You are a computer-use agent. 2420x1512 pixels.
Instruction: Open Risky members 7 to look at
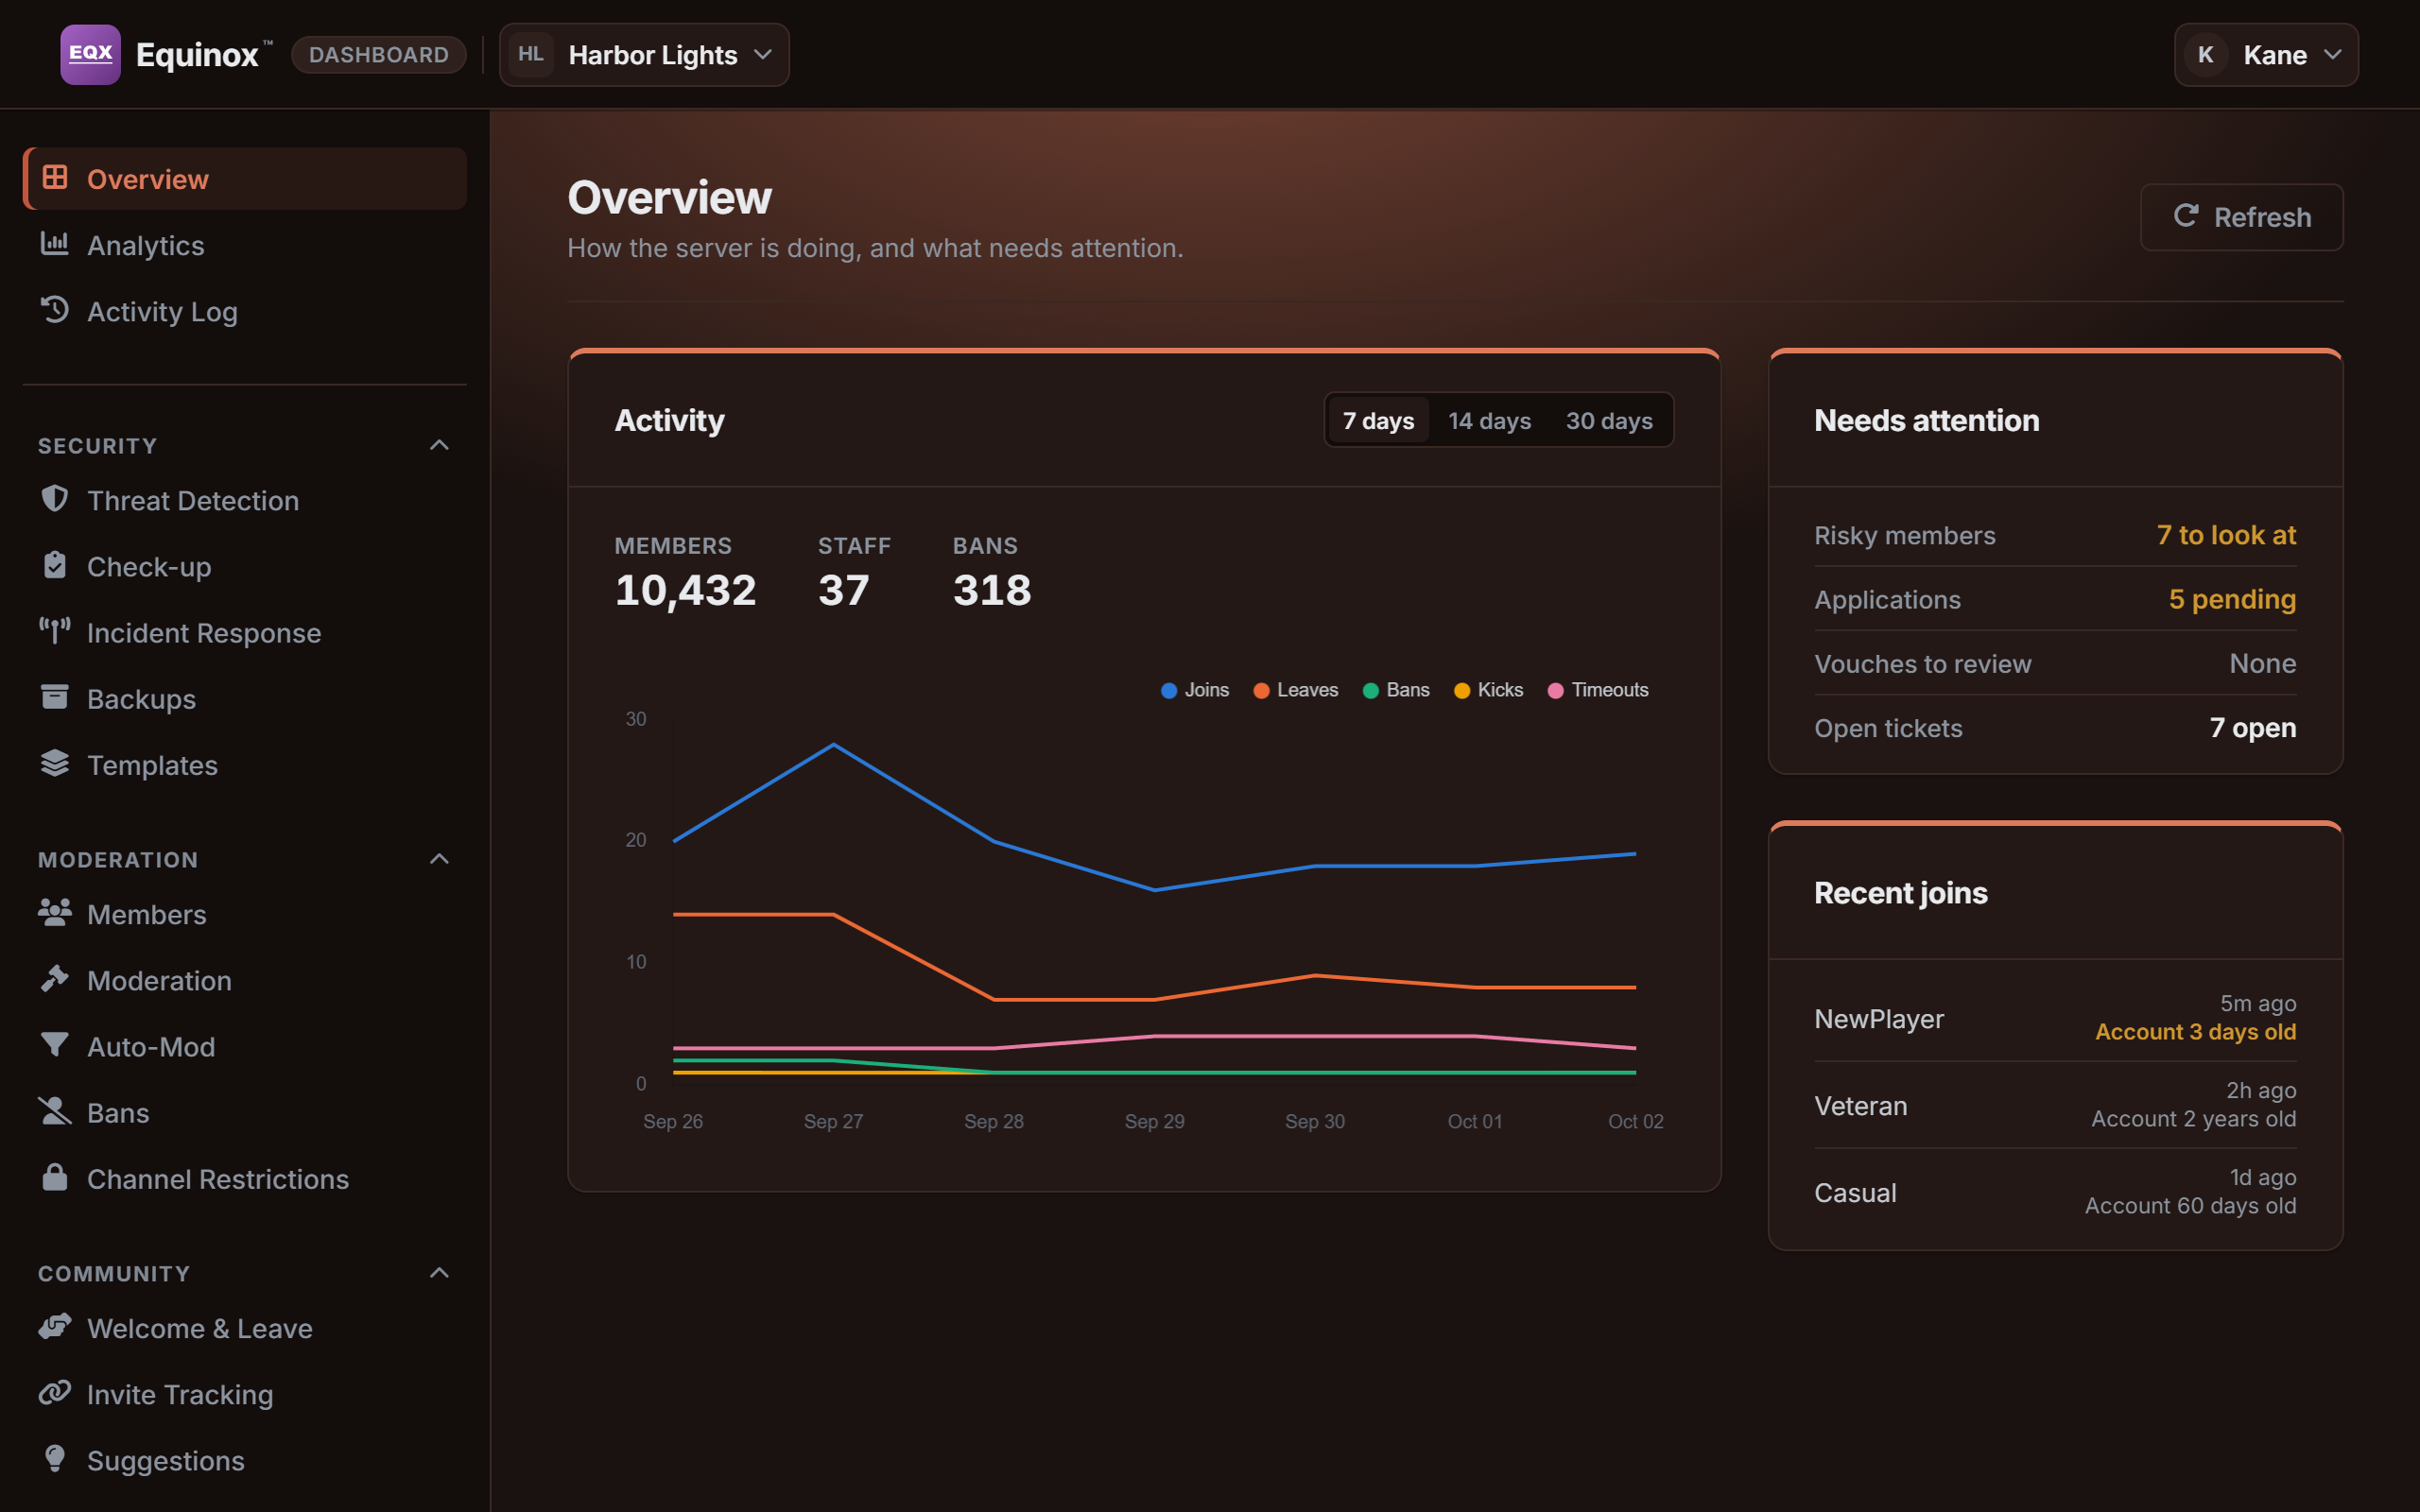click(2055, 535)
